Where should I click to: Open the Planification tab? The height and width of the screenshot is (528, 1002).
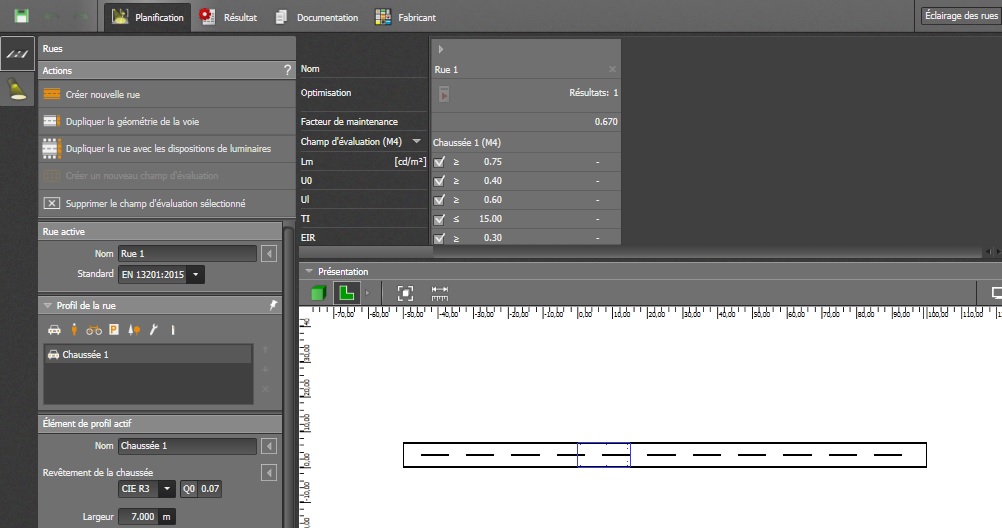tap(148, 17)
